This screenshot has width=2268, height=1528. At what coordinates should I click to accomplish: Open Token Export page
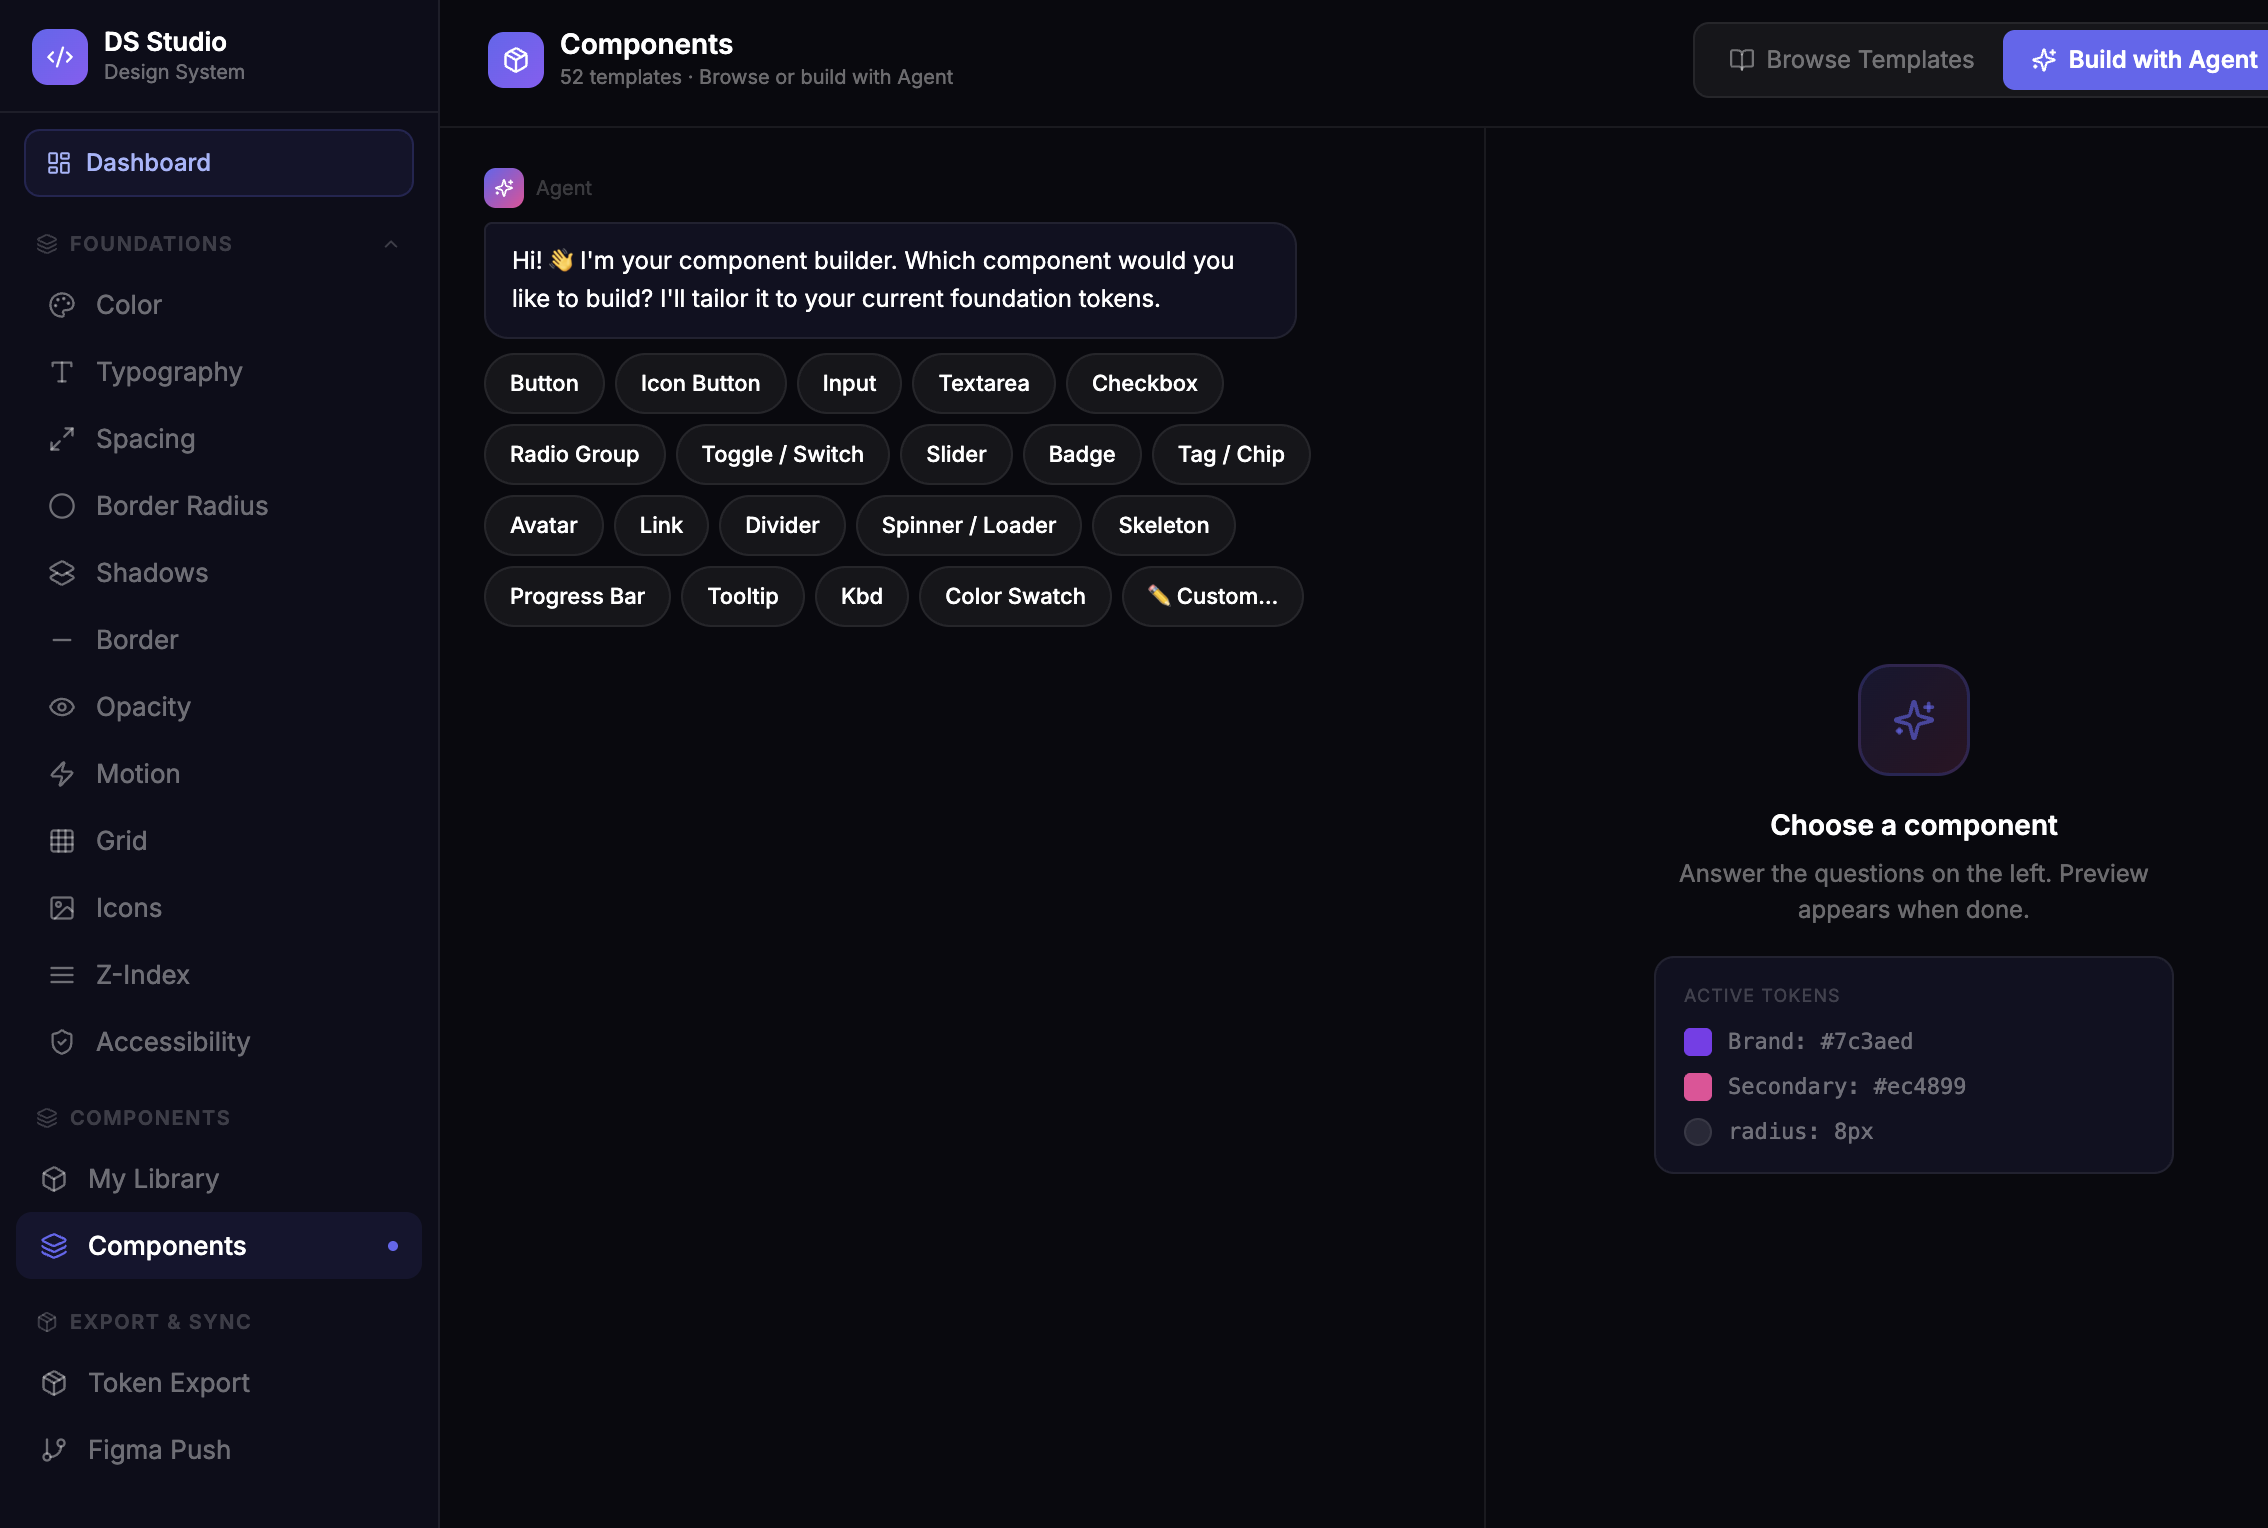(x=219, y=1383)
